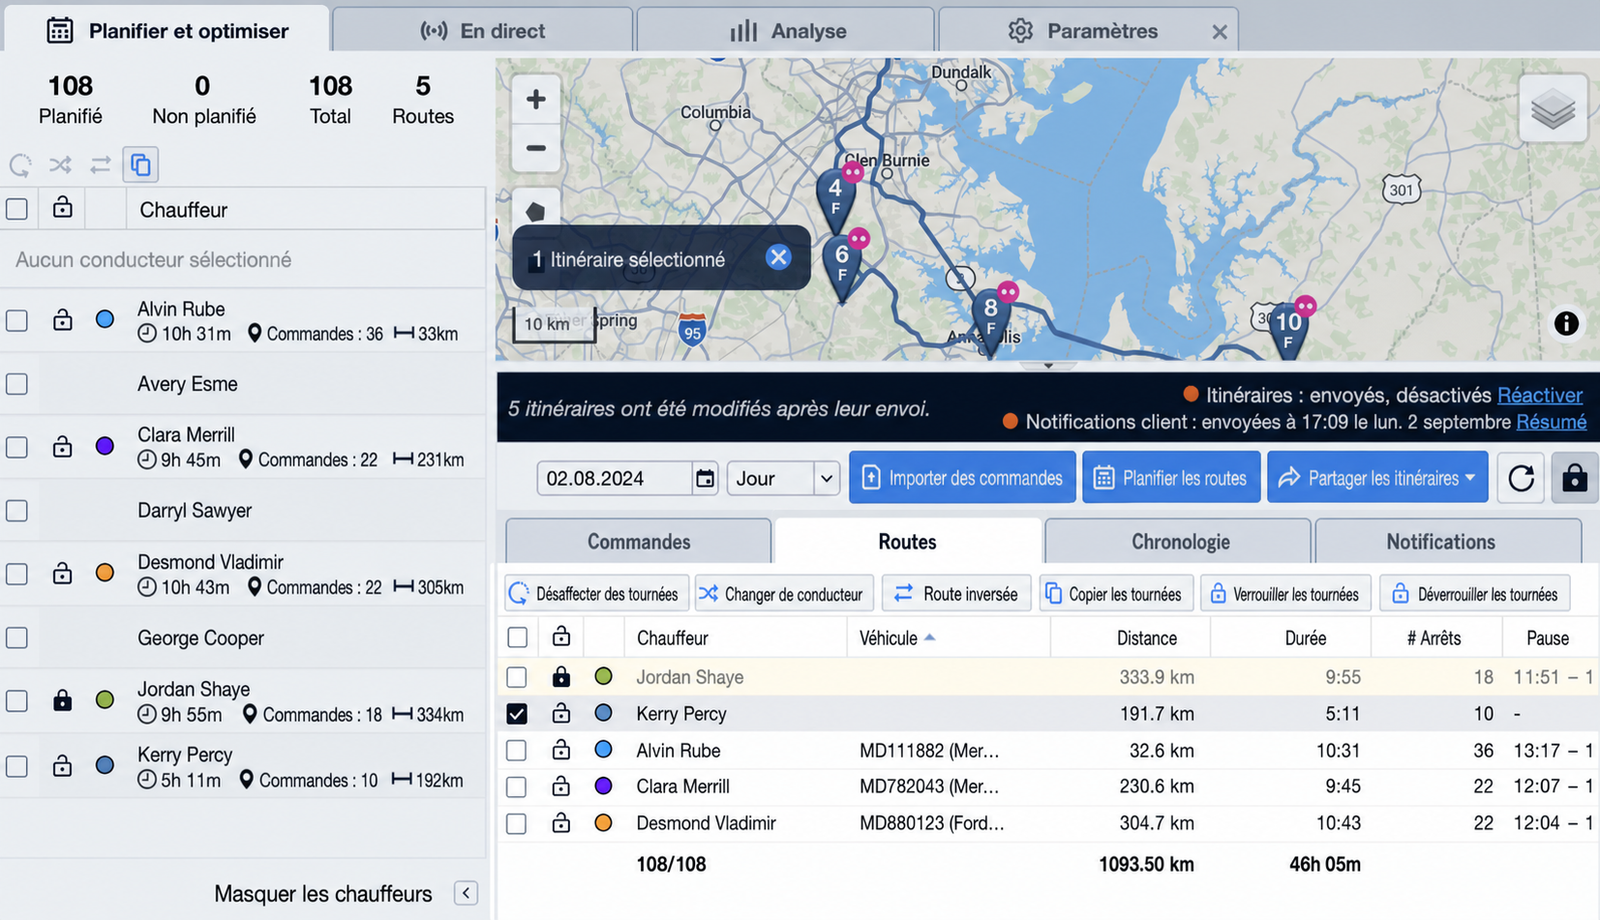The width and height of the screenshot is (1600, 920).
Task: Click Alvin Rube's blue color dot in driver list
Action: click(x=105, y=320)
